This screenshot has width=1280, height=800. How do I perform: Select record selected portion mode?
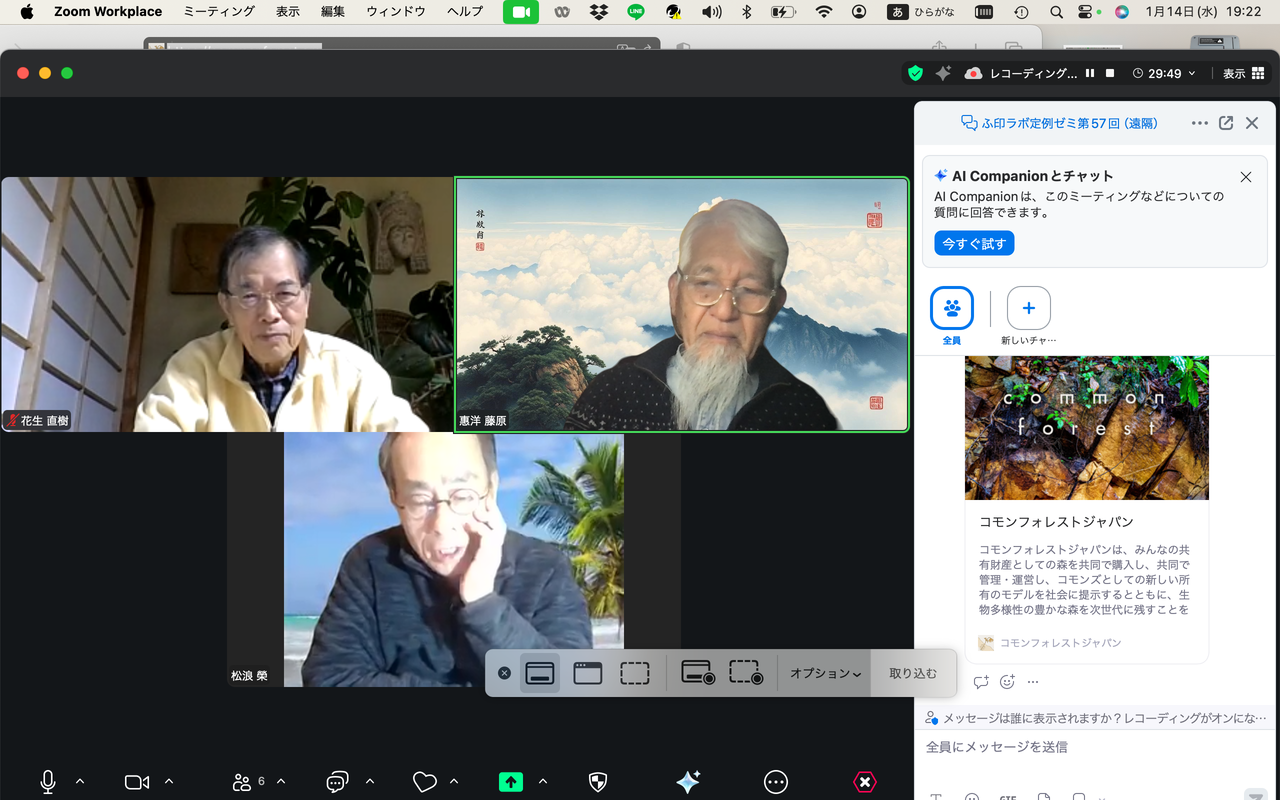746,673
